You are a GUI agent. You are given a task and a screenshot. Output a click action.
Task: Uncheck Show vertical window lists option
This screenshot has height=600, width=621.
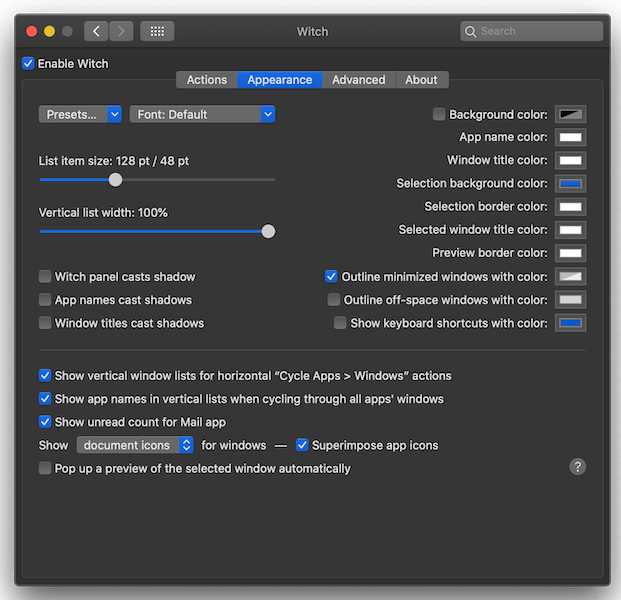click(x=45, y=375)
